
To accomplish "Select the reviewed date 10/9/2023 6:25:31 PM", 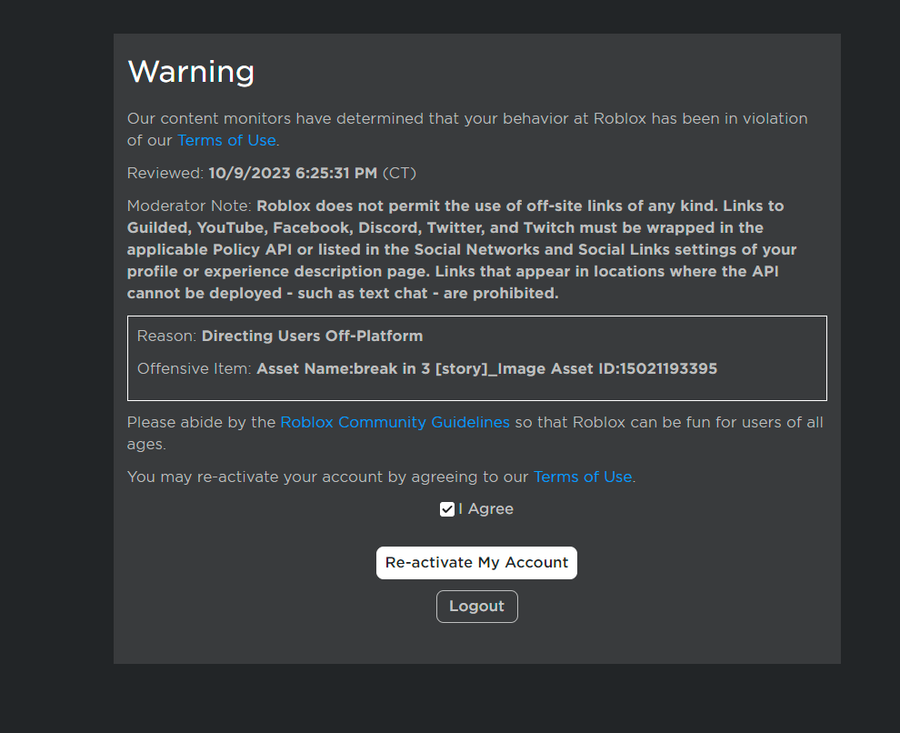I will pyautogui.click(x=293, y=173).
